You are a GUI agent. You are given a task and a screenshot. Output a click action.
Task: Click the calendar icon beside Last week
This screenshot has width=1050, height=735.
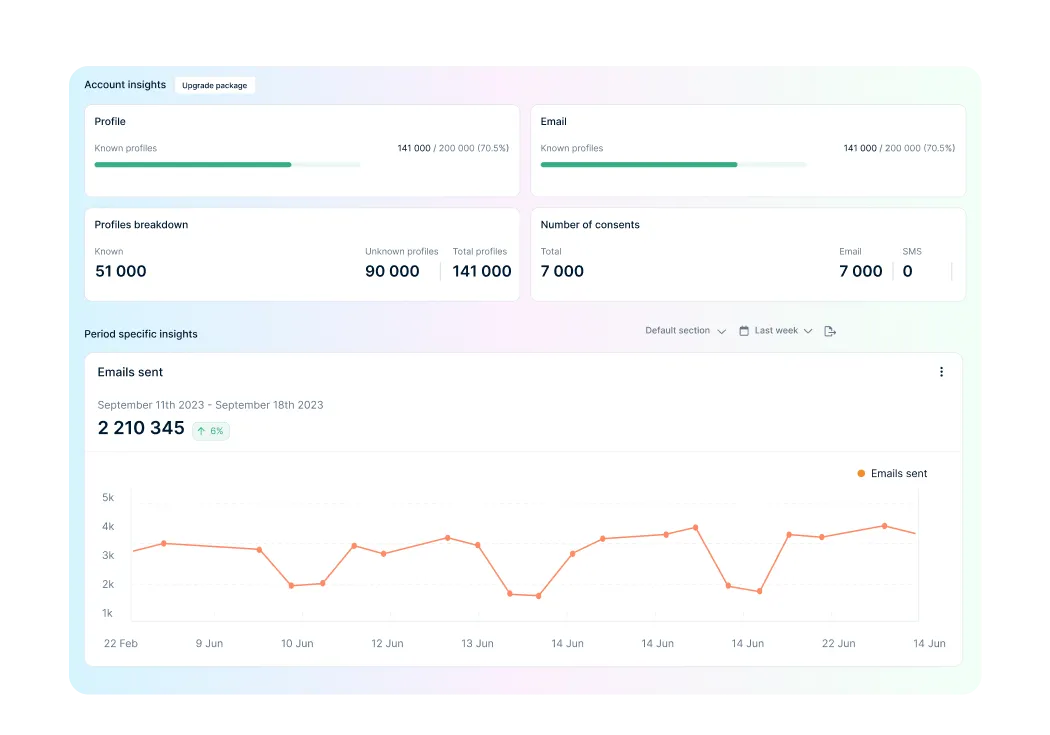(744, 331)
